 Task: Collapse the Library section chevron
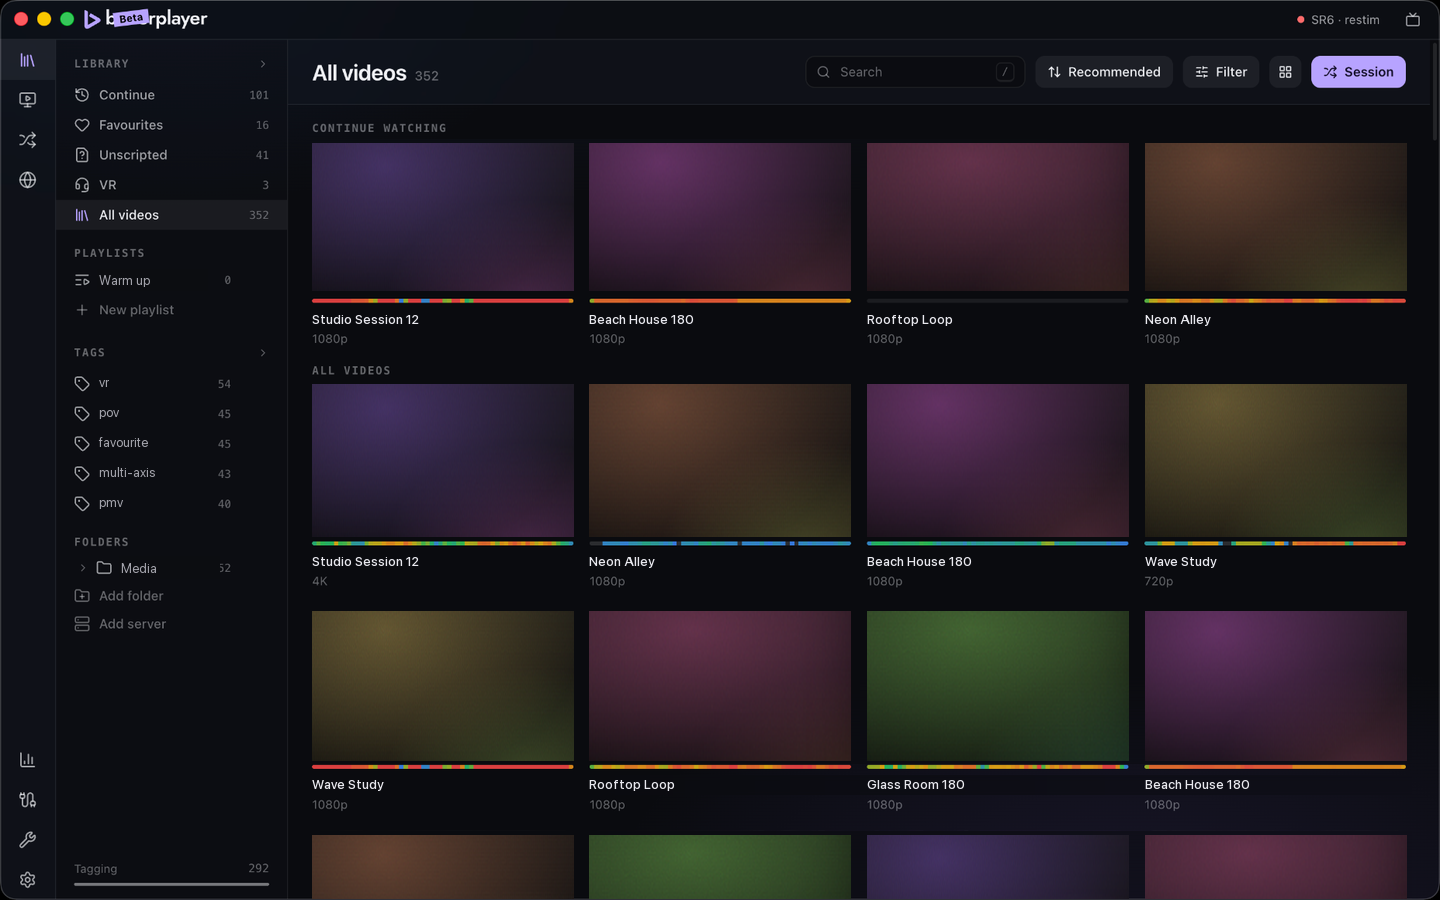pos(263,64)
